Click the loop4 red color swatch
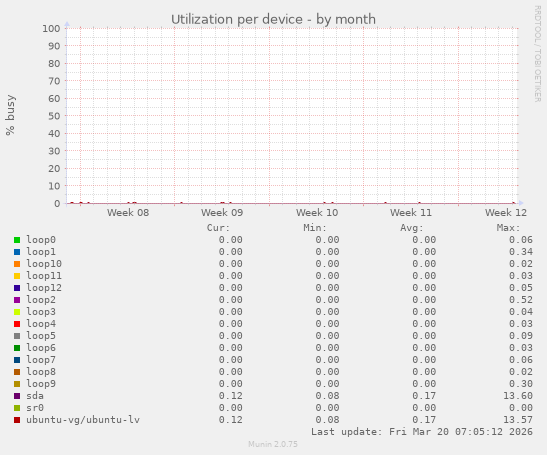The height and width of the screenshot is (455, 547). point(17,324)
